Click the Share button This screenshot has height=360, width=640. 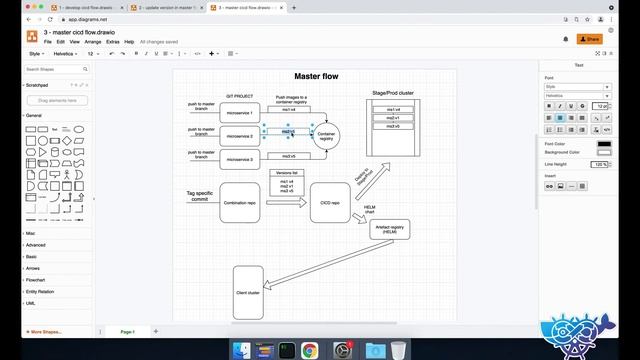point(589,39)
